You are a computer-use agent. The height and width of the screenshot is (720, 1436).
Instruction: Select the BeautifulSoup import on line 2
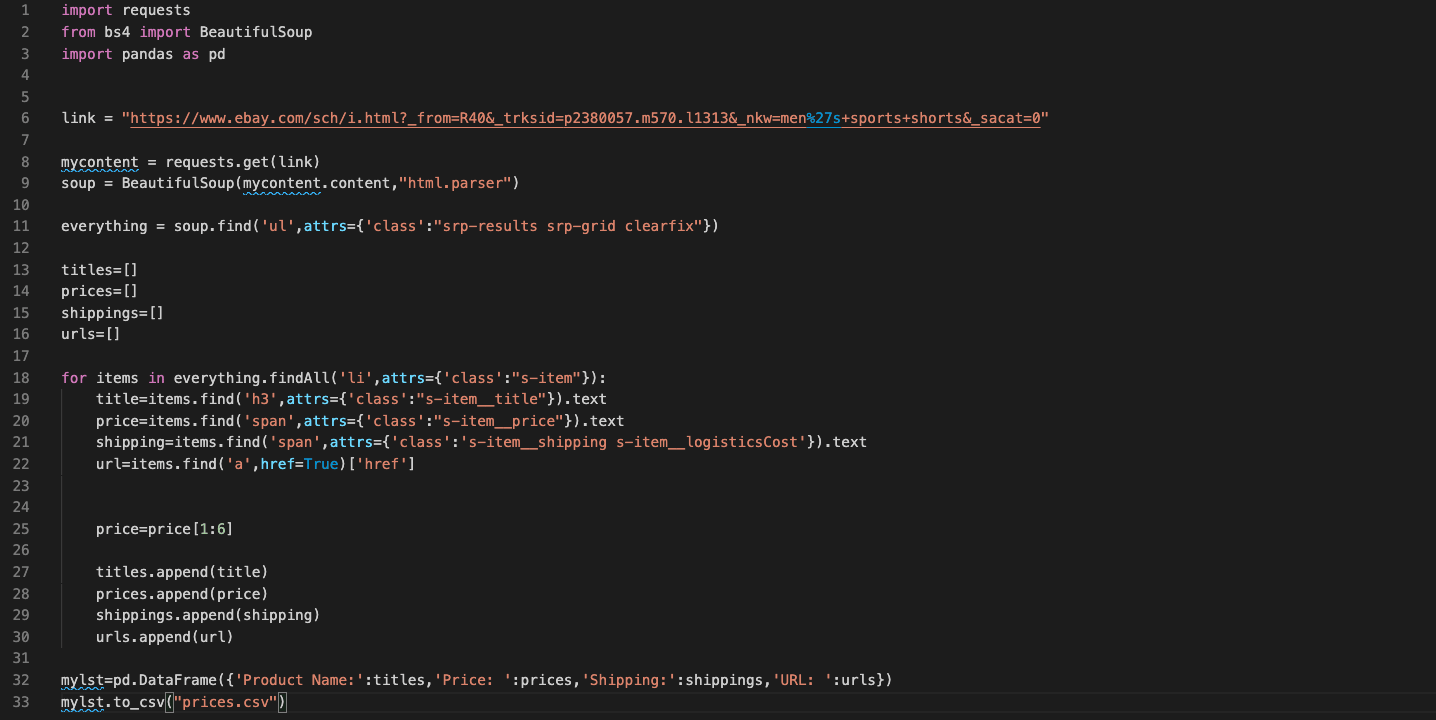(255, 31)
